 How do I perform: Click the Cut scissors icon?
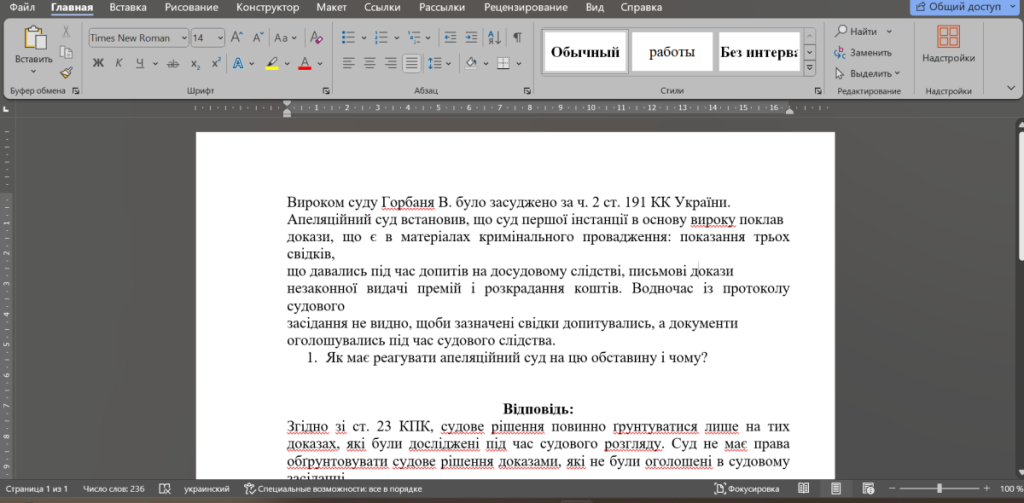pyautogui.click(x=66, y=32)
